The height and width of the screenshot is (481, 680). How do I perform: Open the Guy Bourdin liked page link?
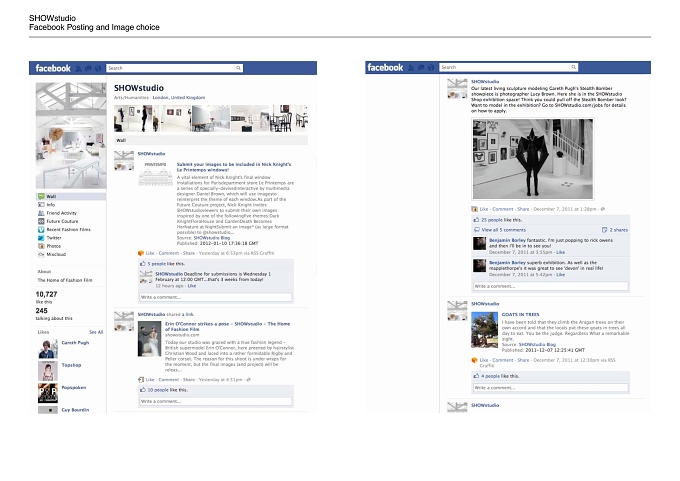75,410
